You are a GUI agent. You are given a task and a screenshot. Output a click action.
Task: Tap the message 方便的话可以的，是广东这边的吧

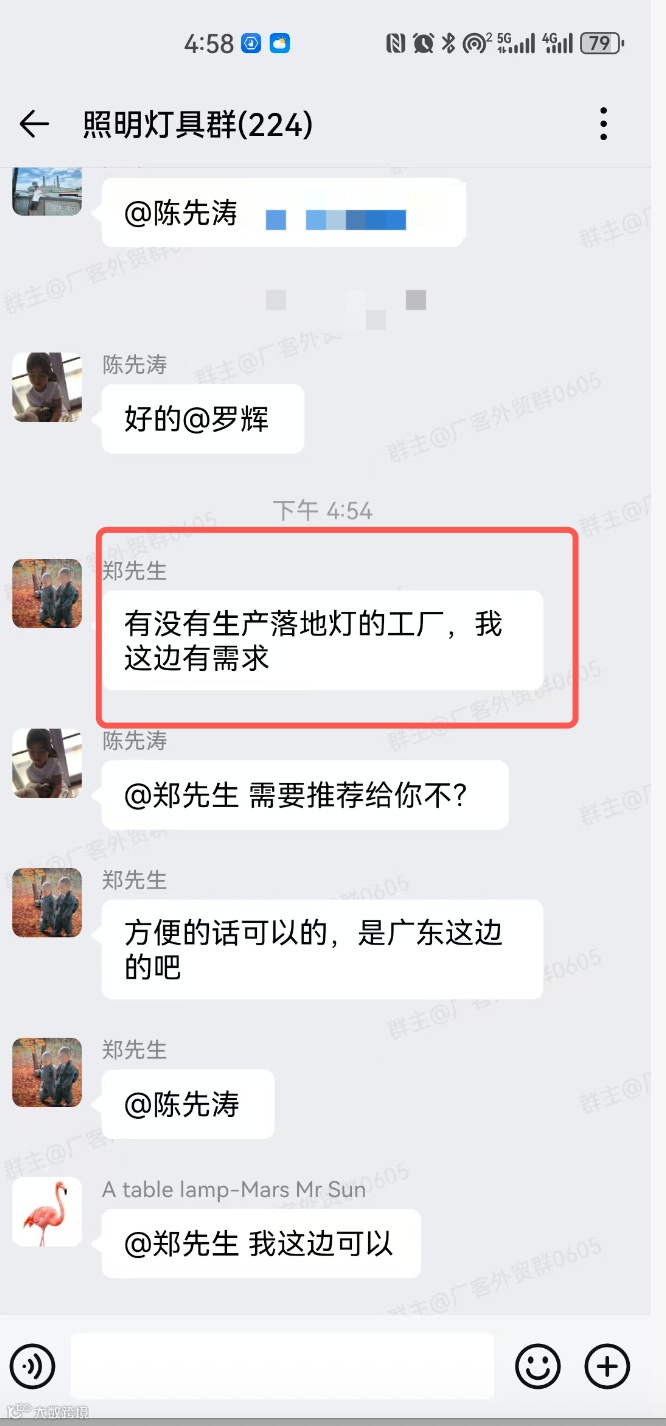pos(322,949)
